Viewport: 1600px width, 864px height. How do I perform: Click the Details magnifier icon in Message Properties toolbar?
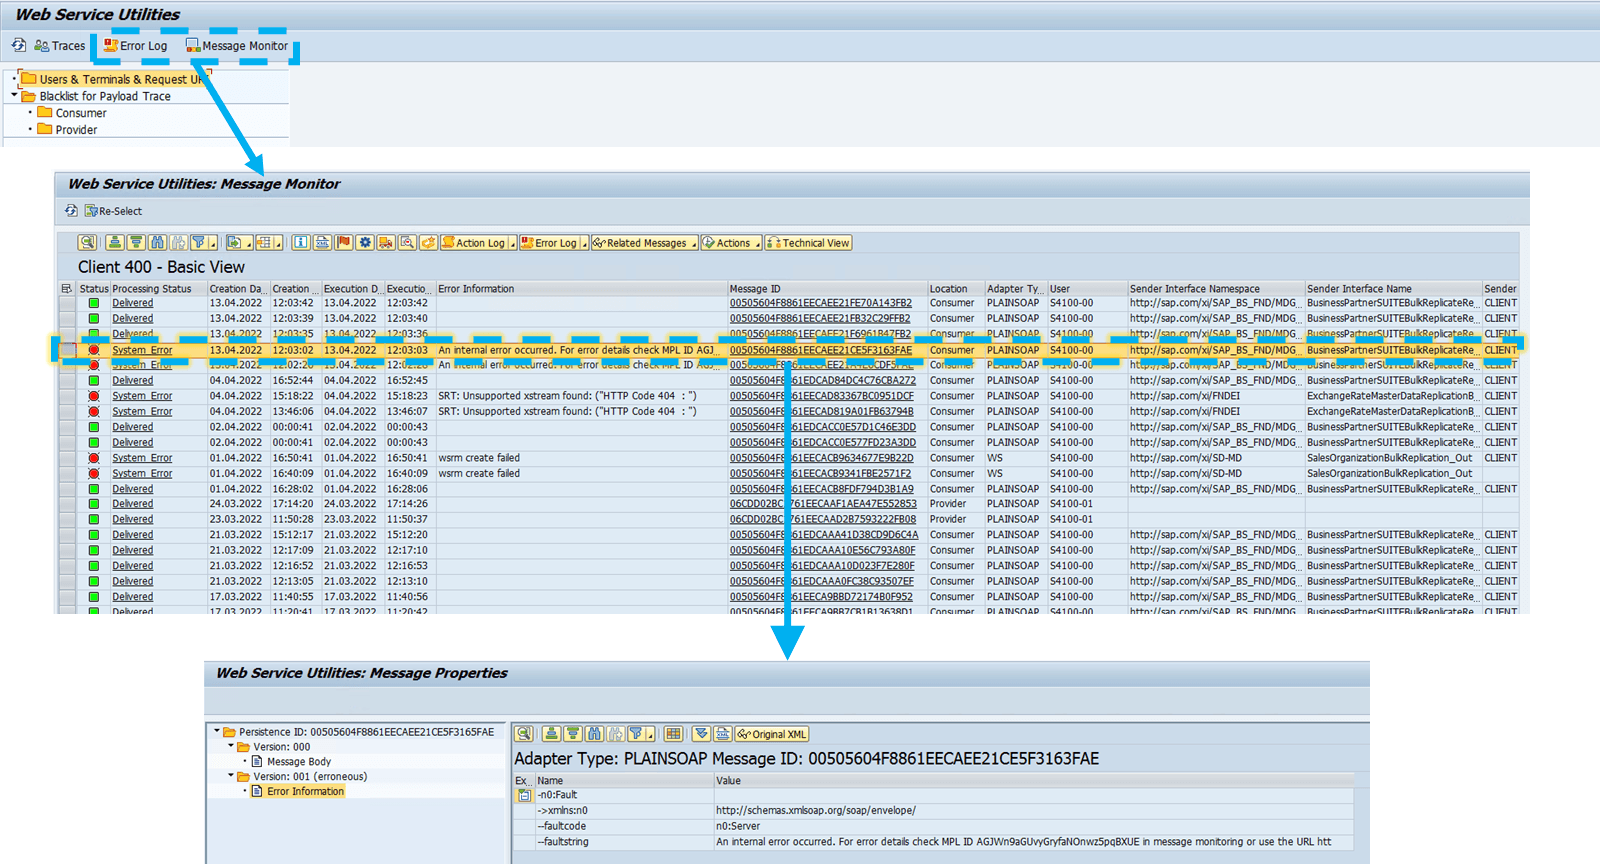pos(523,734)
